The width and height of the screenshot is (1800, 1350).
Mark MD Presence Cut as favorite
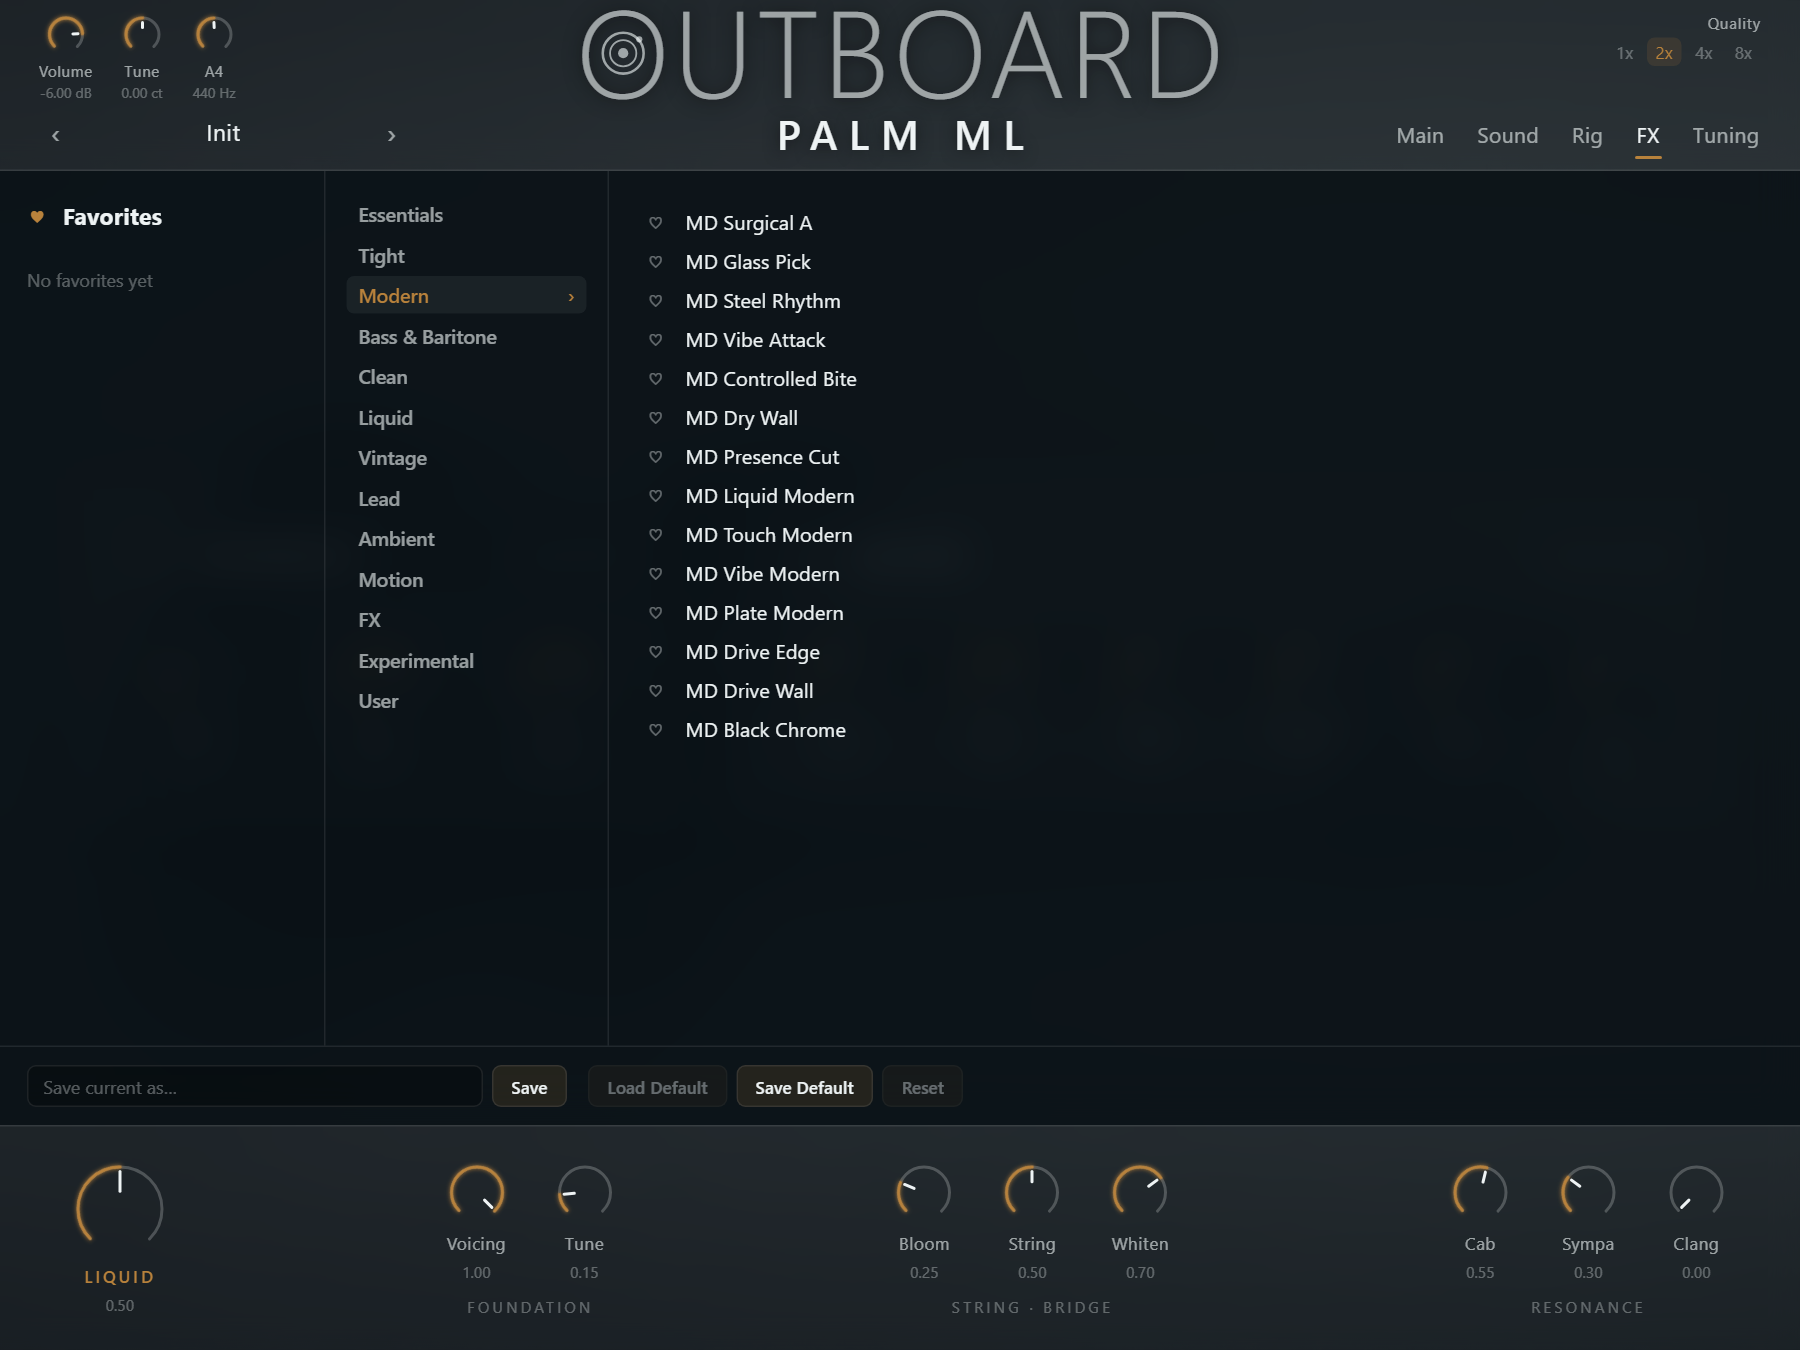pos(656,457)
